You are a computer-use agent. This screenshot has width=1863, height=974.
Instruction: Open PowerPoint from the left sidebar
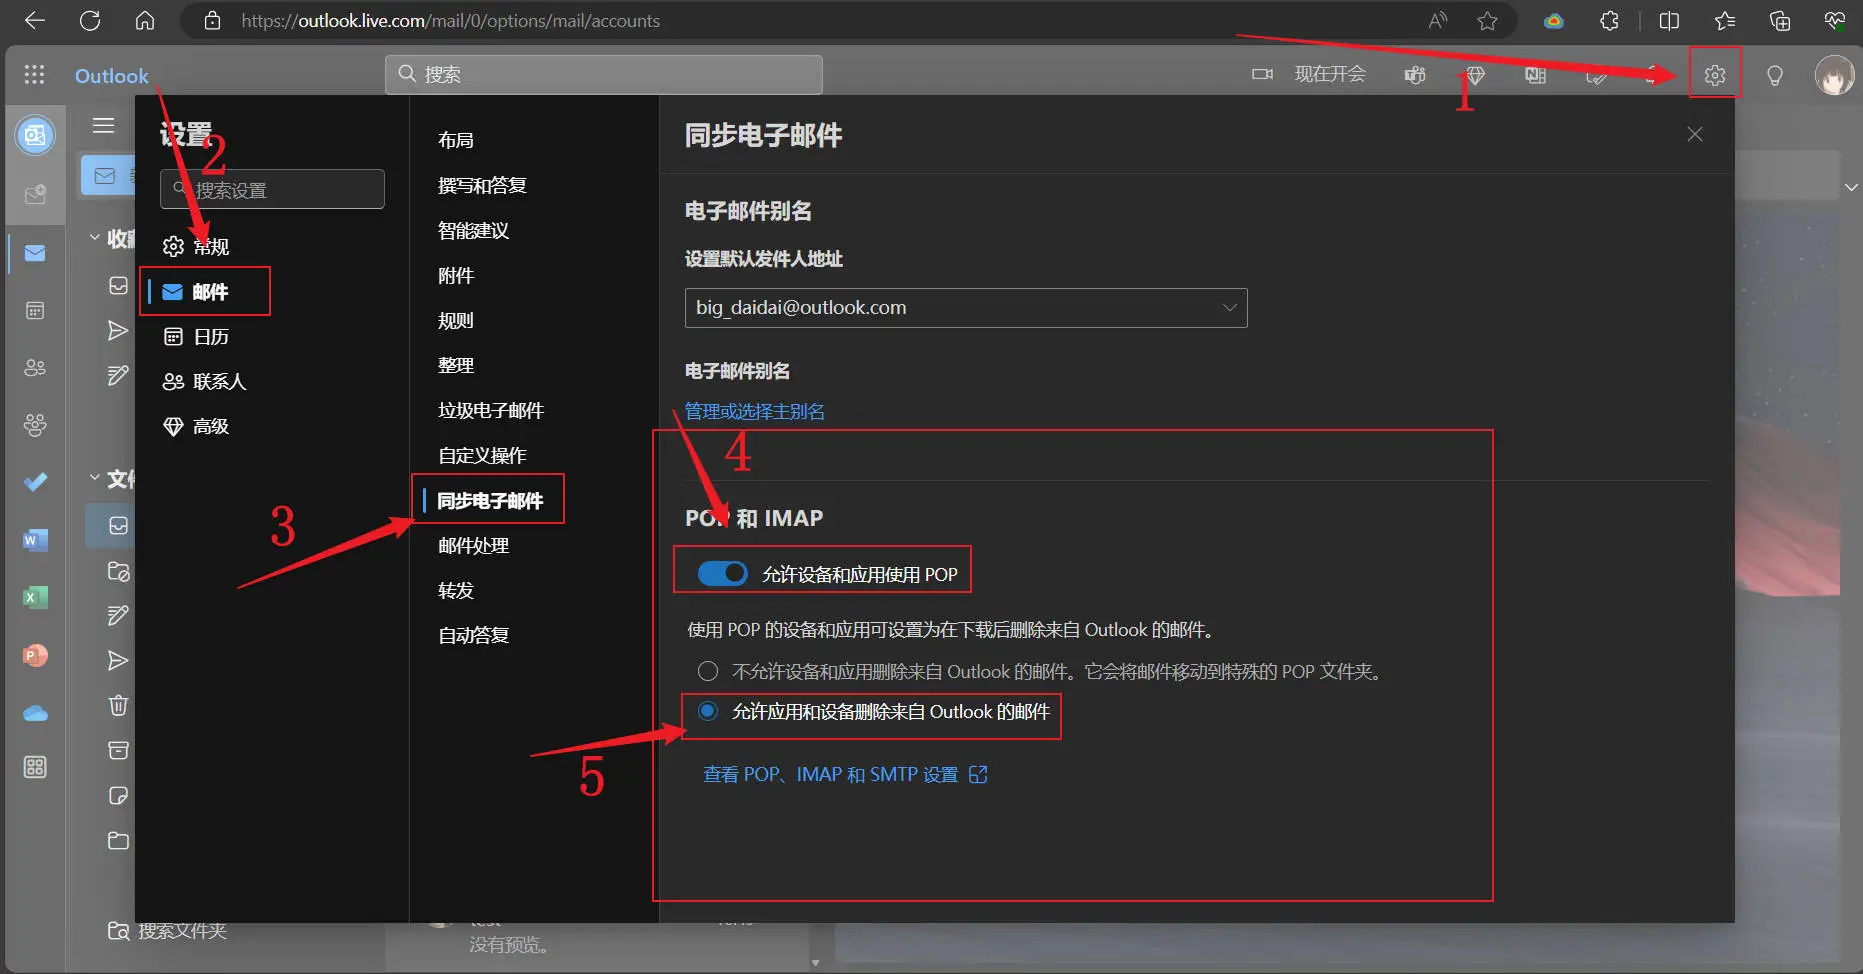pos(35,656)
